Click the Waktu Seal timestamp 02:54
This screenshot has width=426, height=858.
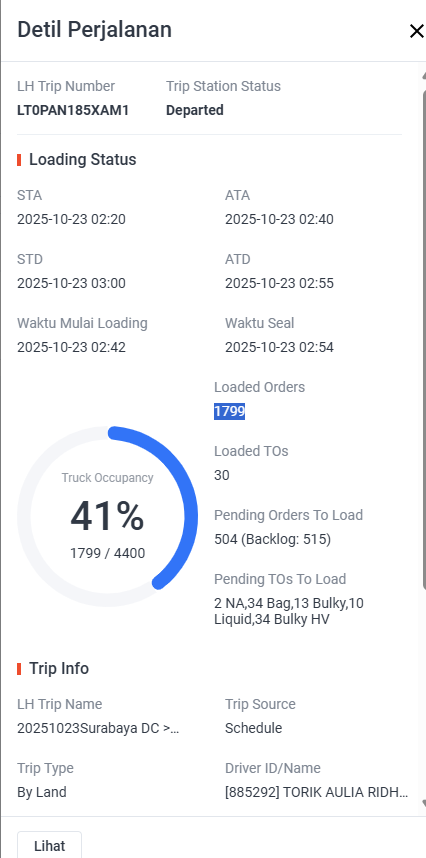279,347
